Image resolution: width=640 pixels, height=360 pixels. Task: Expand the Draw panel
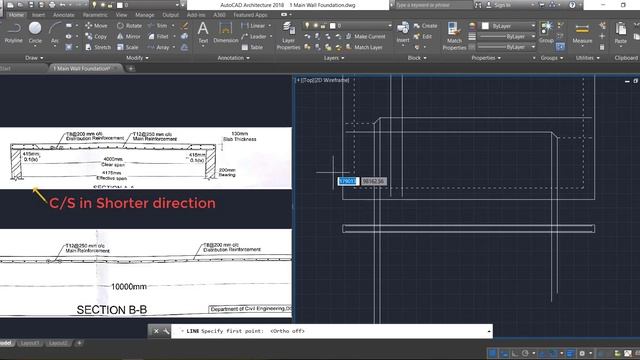click(x=34, y=58)
